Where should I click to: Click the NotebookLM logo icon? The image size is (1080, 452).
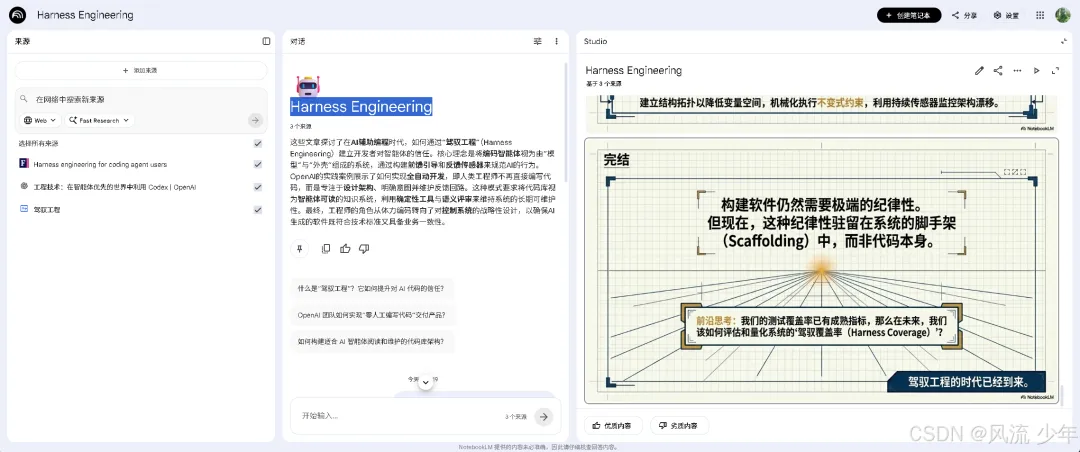click(18, 14)
